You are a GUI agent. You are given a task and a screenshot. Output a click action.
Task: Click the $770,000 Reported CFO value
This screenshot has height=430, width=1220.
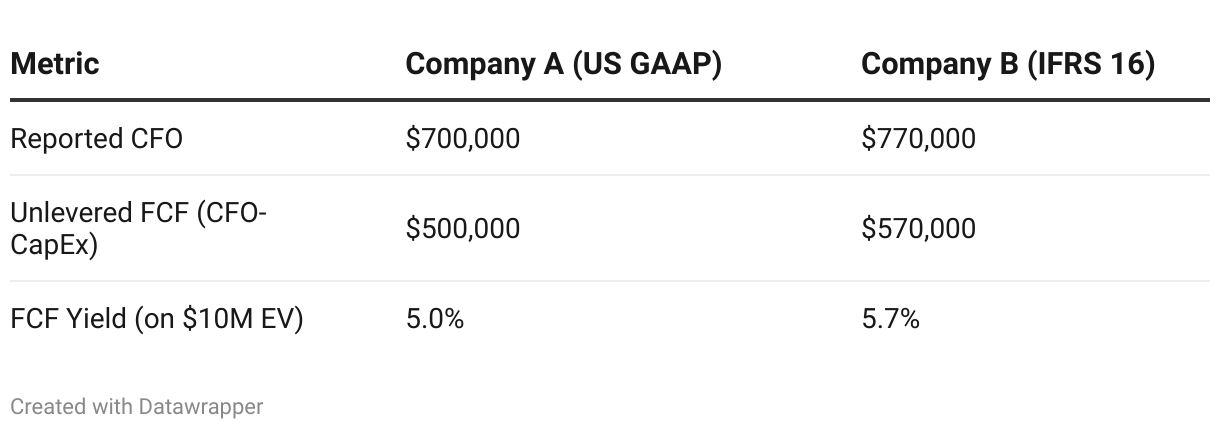(x=918, y=138)
